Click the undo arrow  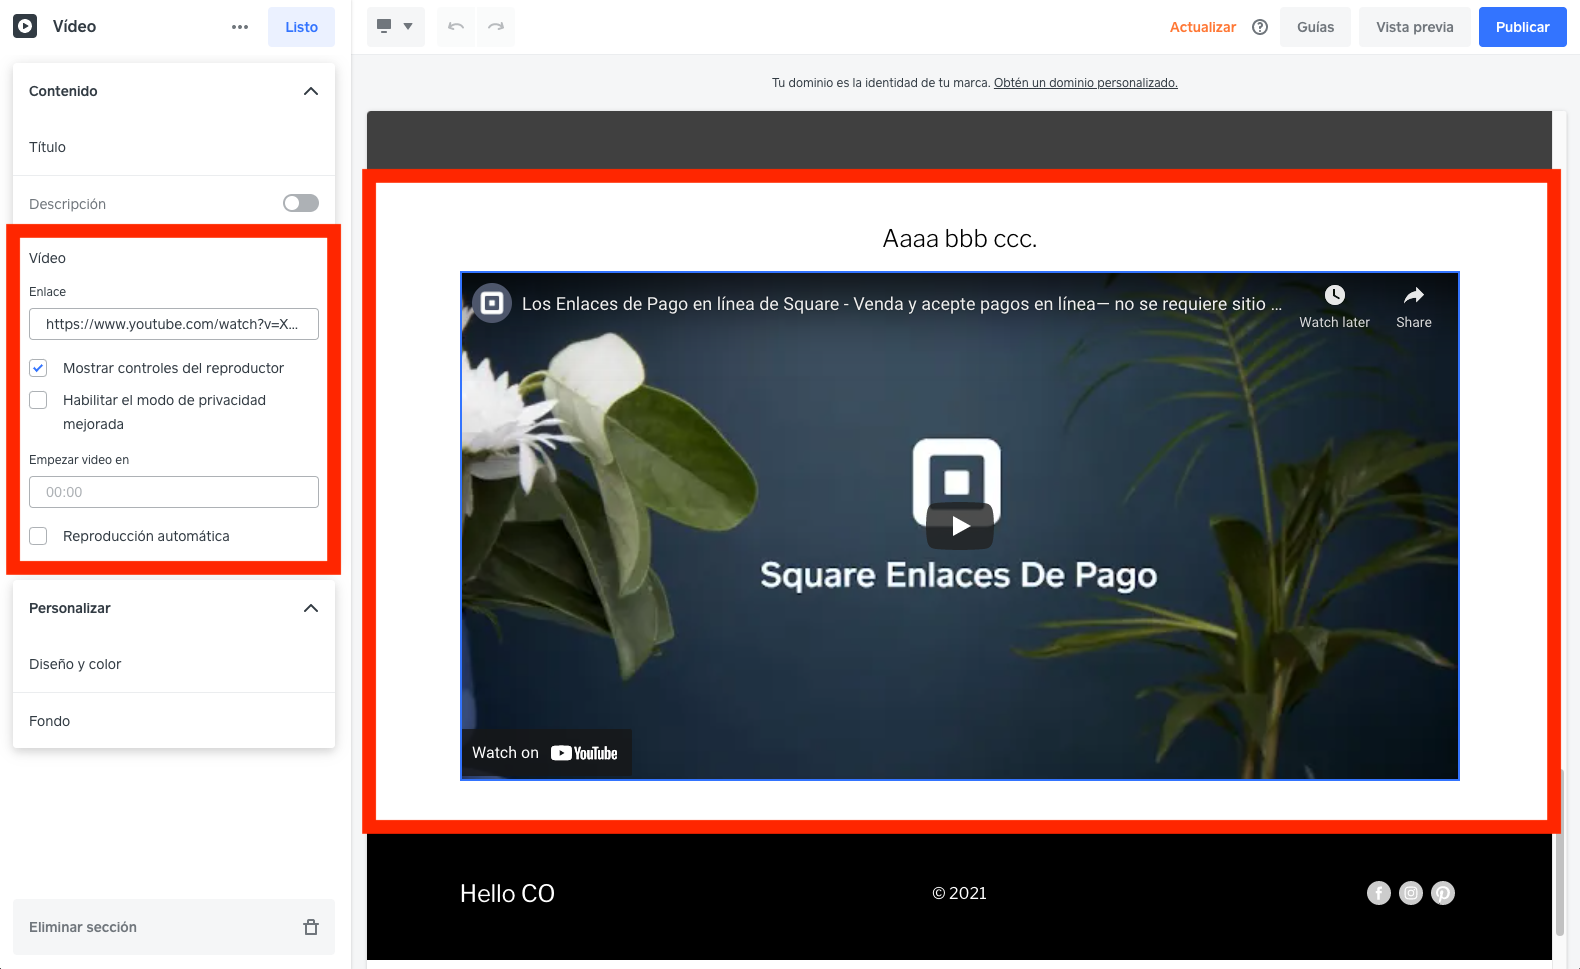click(456, 26)
